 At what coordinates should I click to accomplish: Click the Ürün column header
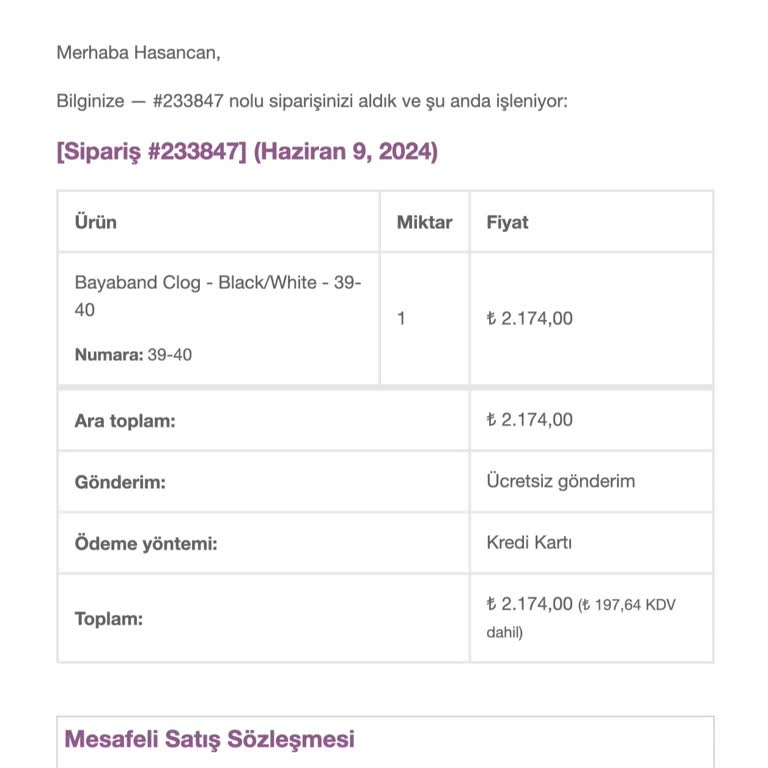pyautogui.click(x=96, y=222)
